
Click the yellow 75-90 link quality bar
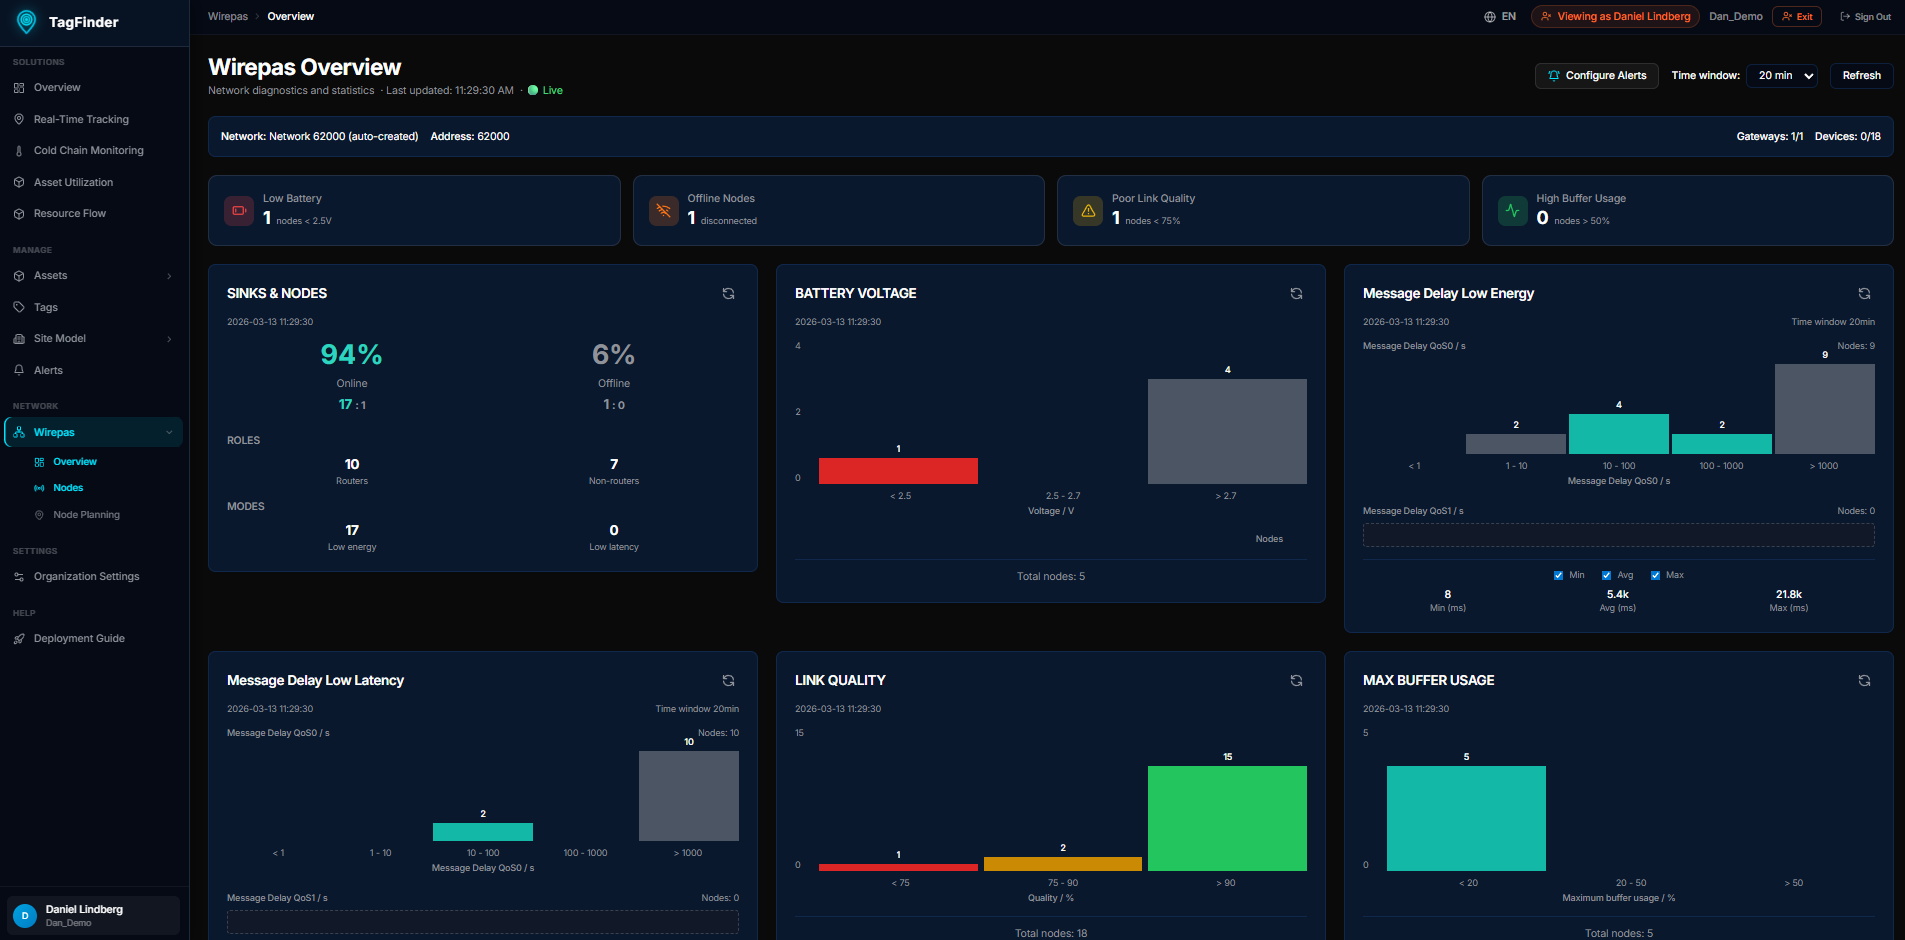click(x=1063, y=864)
